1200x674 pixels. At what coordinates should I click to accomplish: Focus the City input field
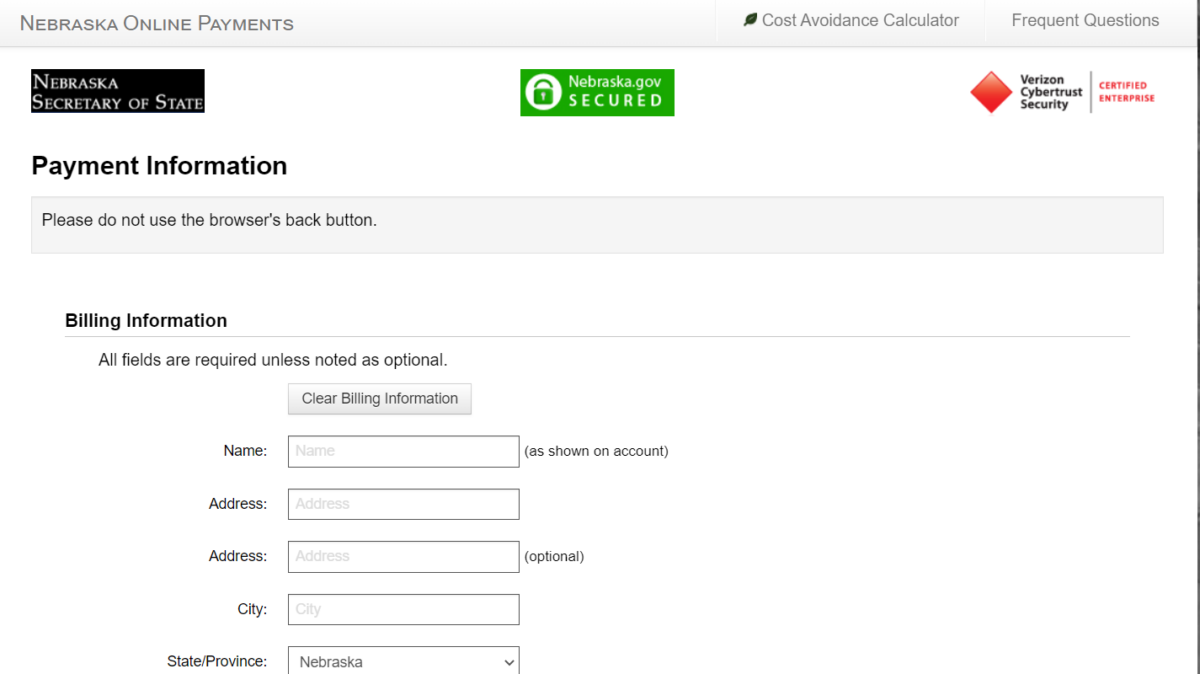point(403,609)
